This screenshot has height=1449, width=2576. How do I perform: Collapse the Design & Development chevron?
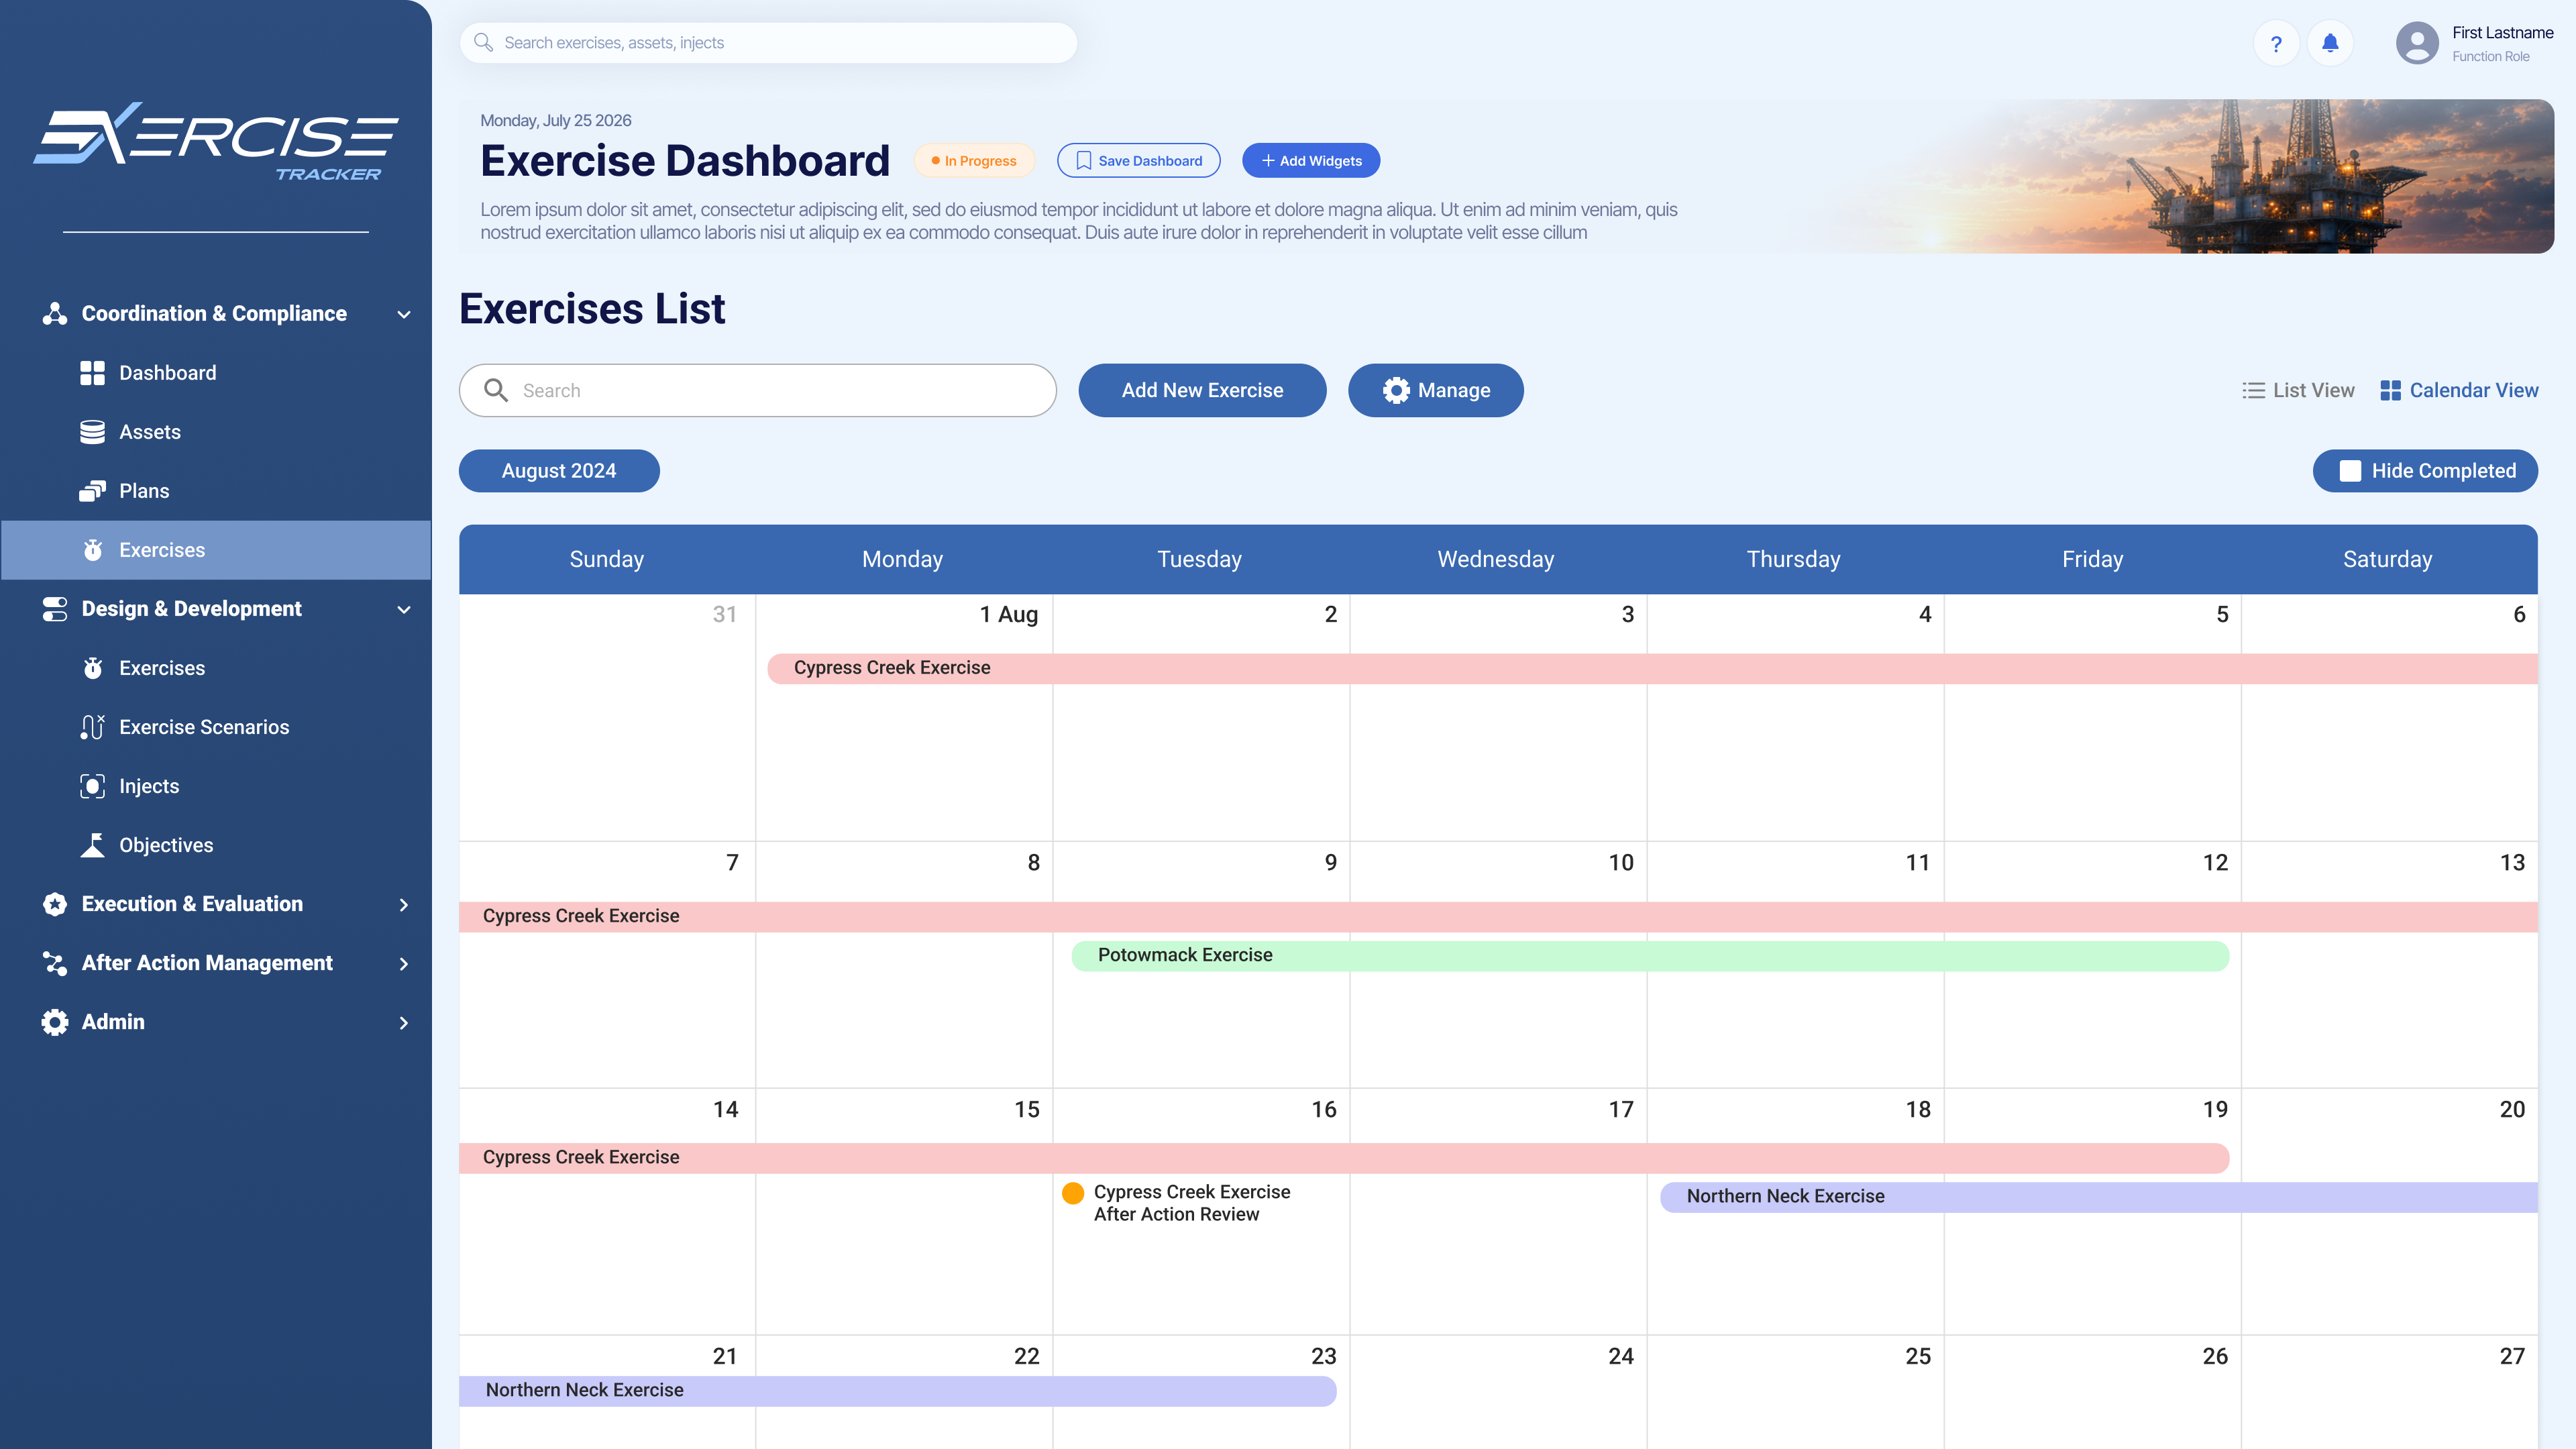[404, 609]
